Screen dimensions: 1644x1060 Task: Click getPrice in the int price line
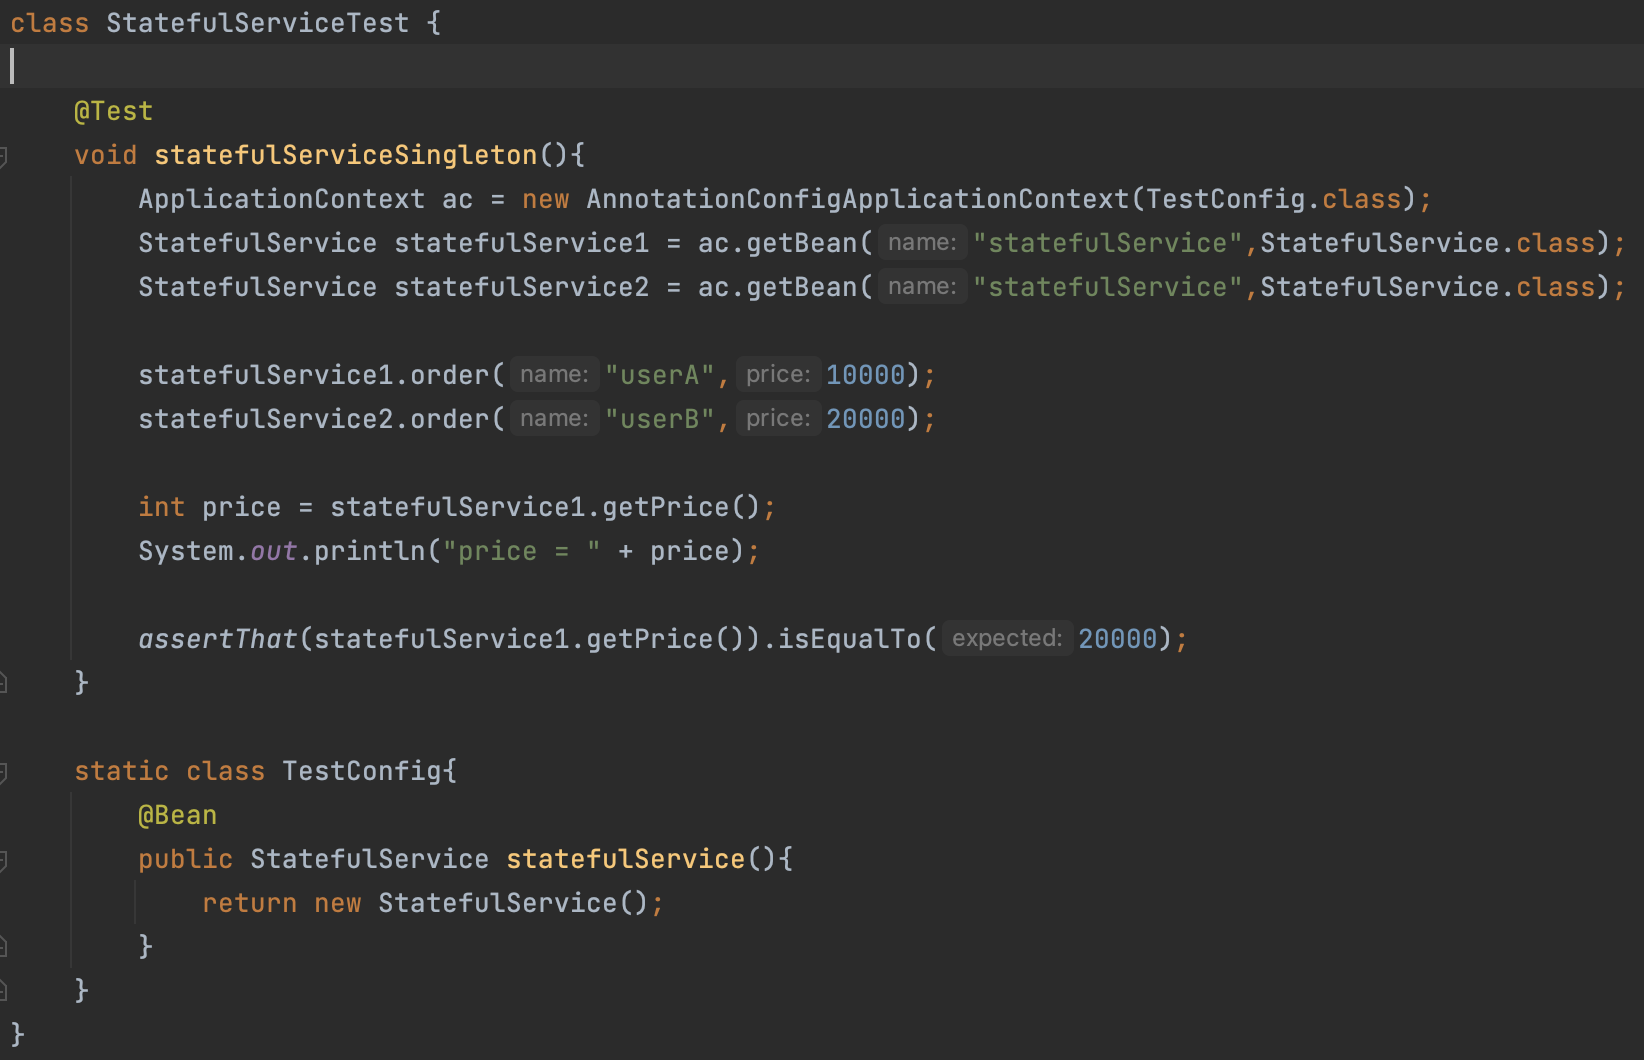[665, 507]
